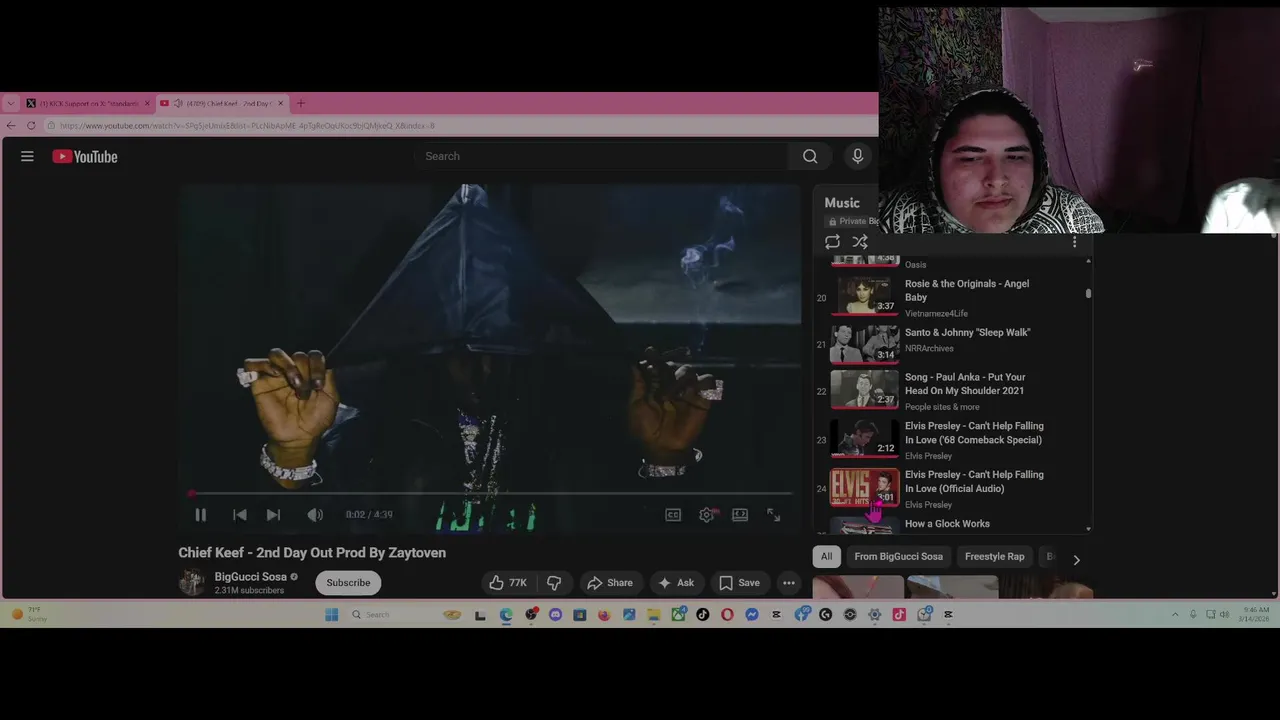
Task: Share the video
Action: [610, 583]
